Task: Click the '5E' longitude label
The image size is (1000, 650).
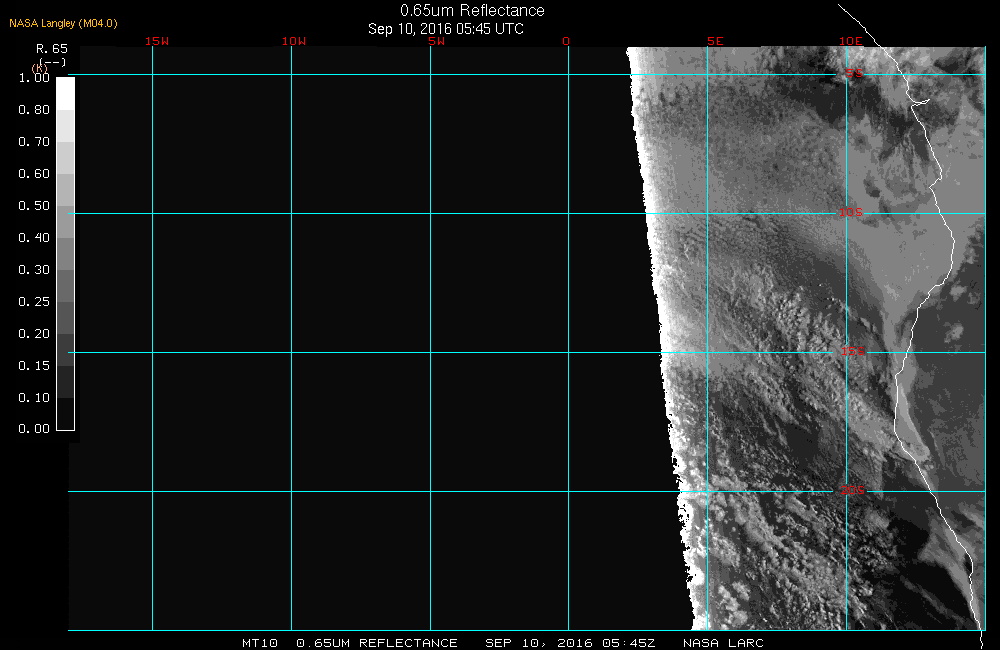Action: point(715,41)
